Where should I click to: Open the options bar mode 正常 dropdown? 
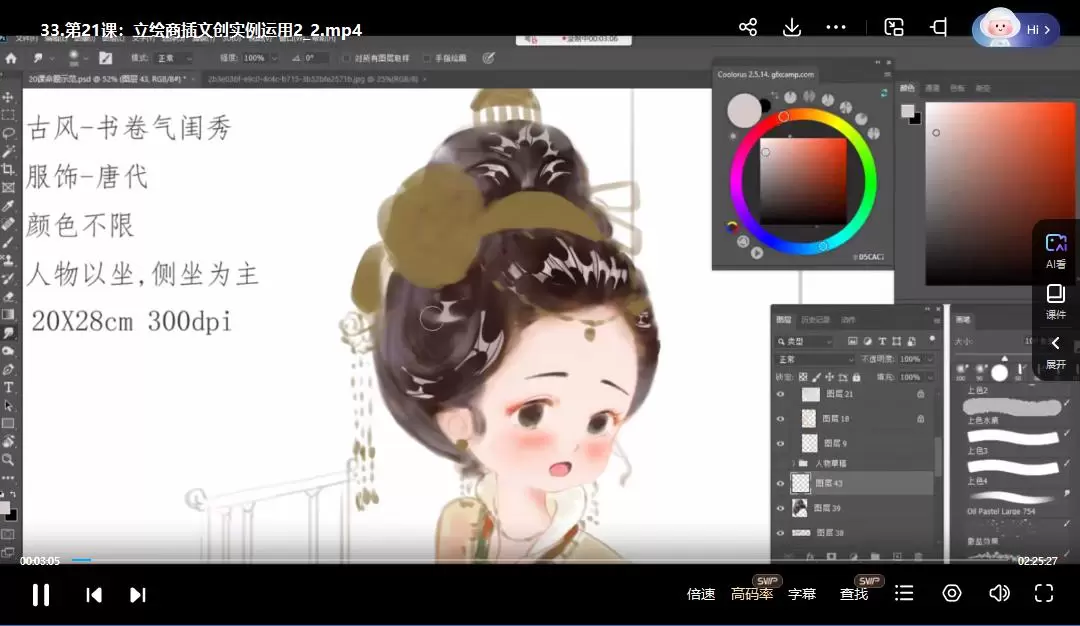pyautogui.click(x=174, y=59)
